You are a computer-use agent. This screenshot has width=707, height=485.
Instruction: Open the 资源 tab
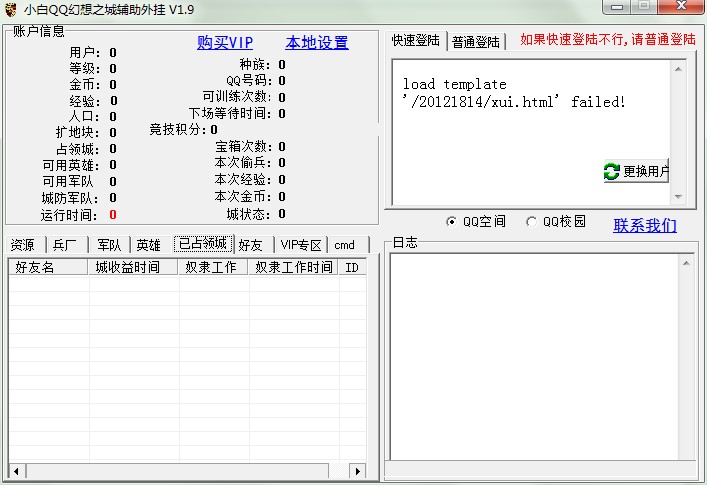(23, 245)
